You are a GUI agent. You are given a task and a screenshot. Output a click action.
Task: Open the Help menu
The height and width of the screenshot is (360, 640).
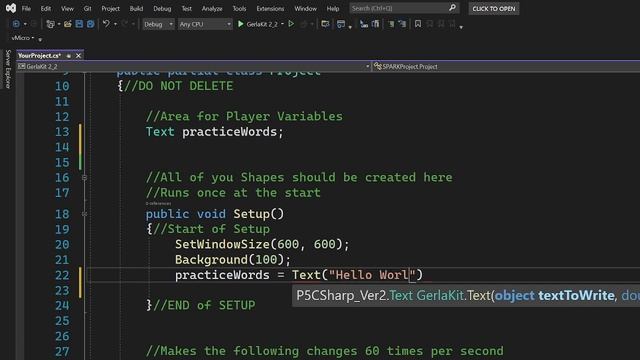333,9
